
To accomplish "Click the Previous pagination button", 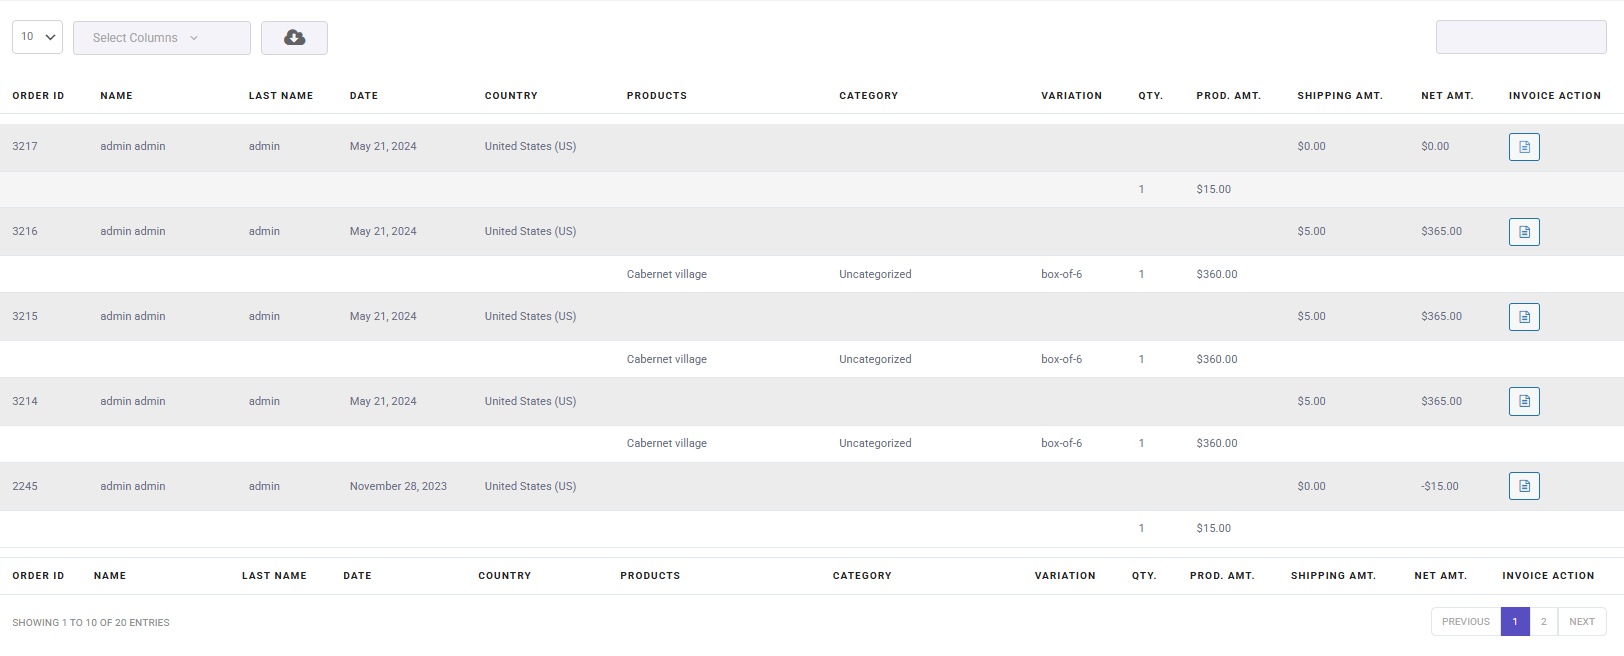I will 1465,622.
